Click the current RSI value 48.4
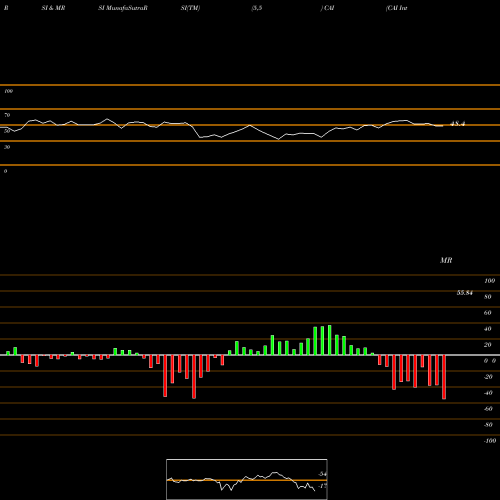Image resolution: width=500 pixels, height=500 pixels. [x=457, y=124]
